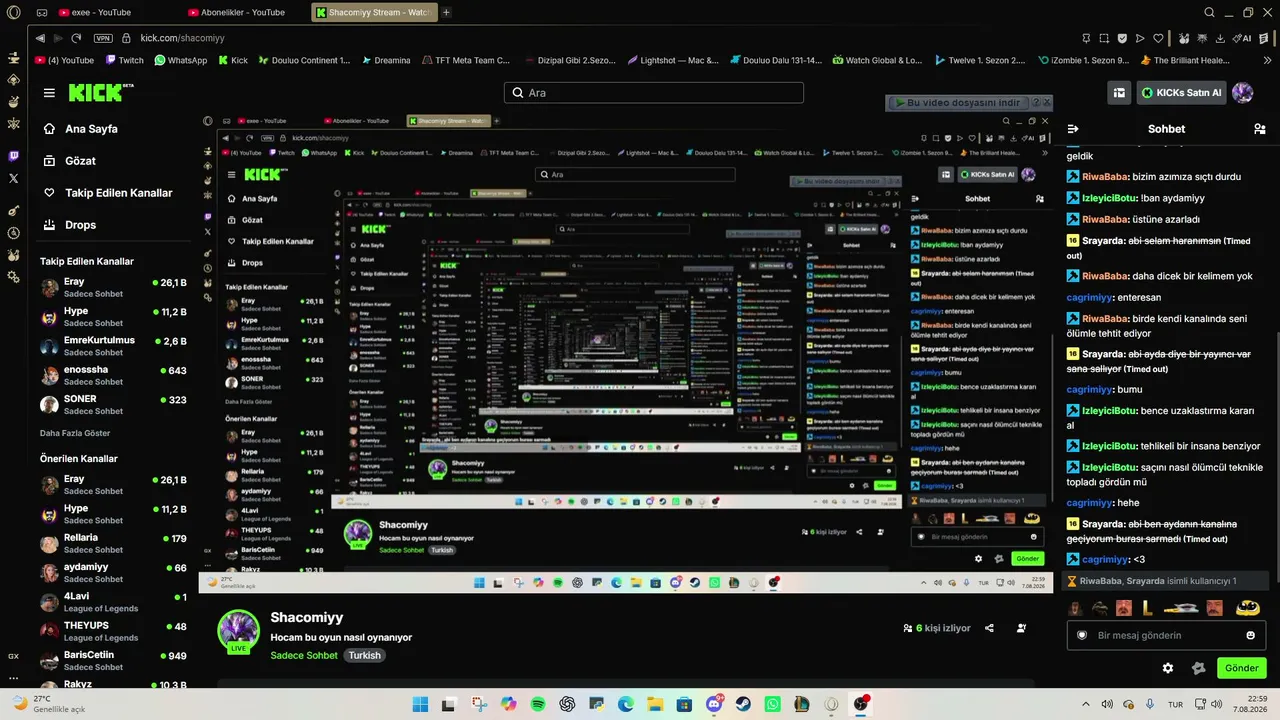Click the 6 kişi izliyor viewer count
This screenshot has width=1280, height=720.
[x=936, y=628]
